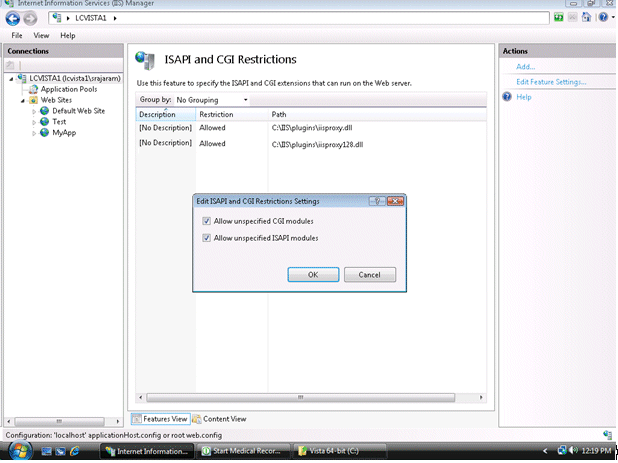Expand the Test site tree node
618x463 pixels.
(34, 123)
